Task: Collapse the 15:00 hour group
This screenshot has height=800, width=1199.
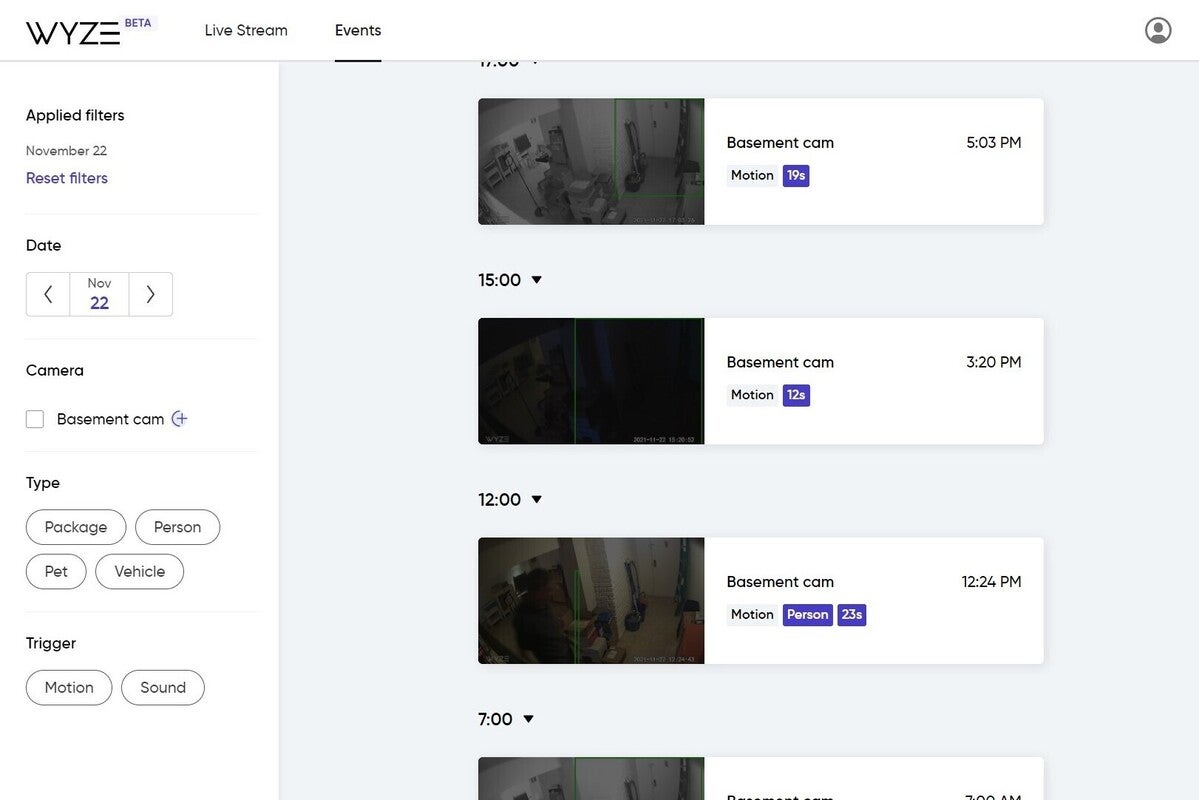Action: tap(536, 280)
